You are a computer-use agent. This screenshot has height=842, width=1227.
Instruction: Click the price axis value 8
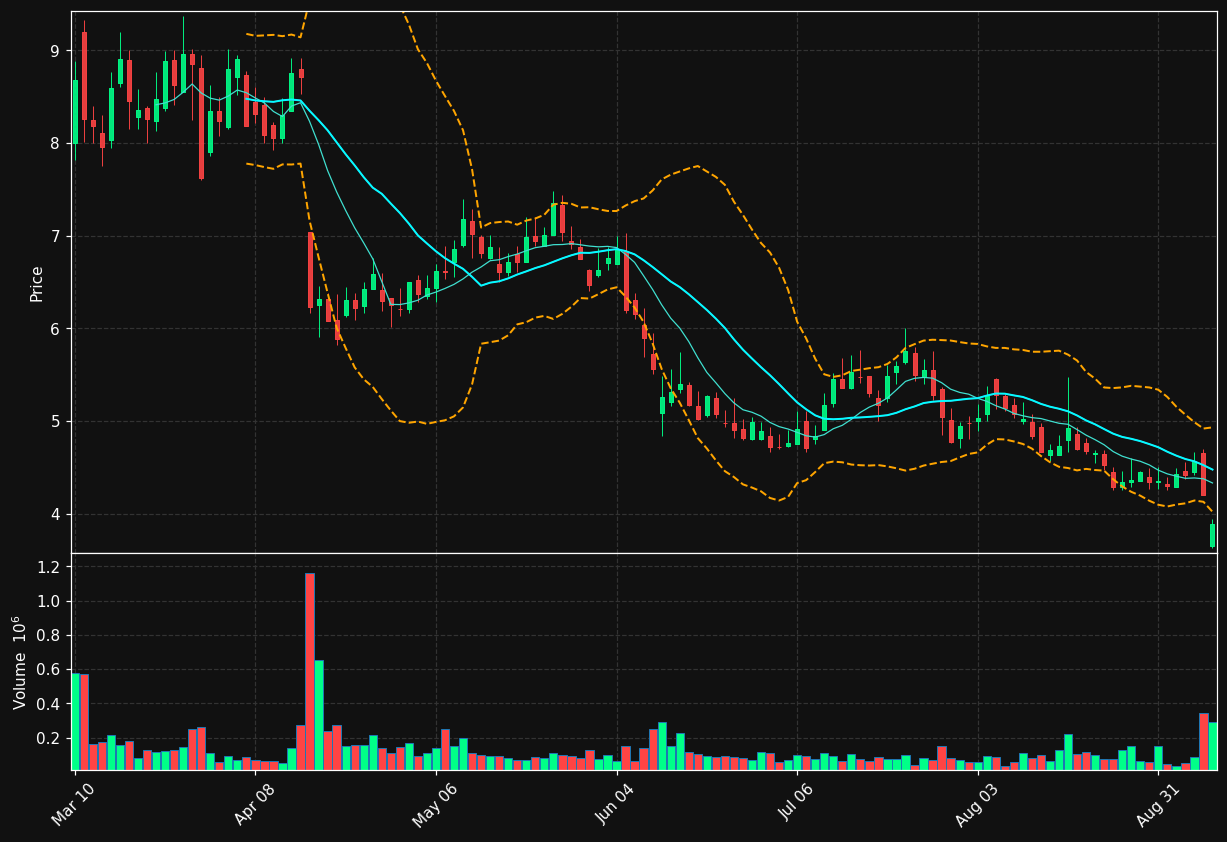tap(55, 144)
